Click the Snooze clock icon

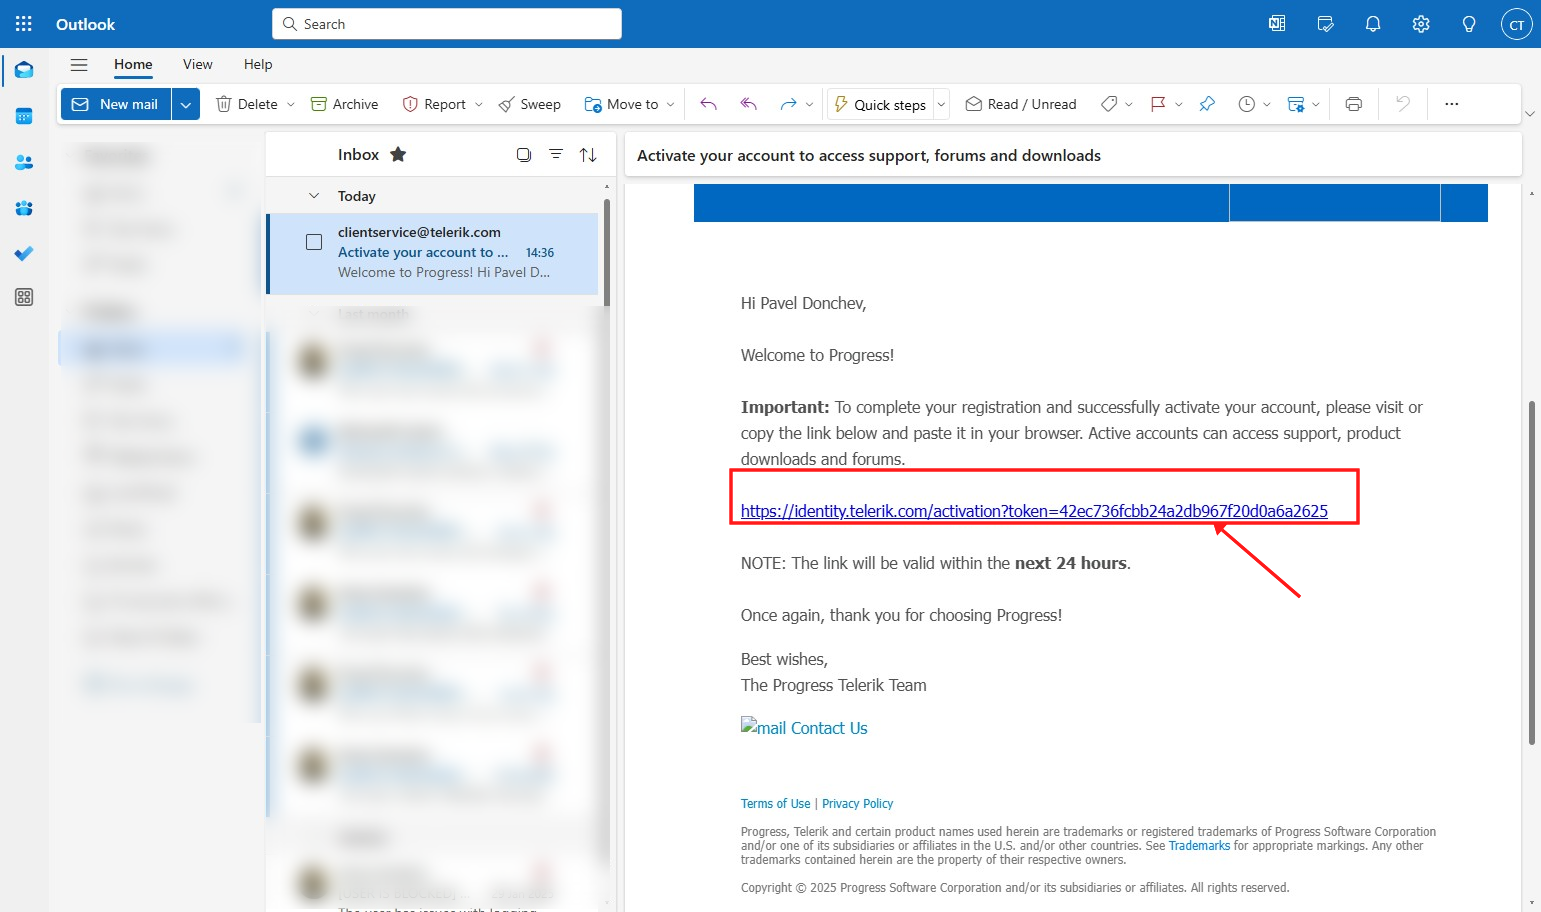point(1246,104)
